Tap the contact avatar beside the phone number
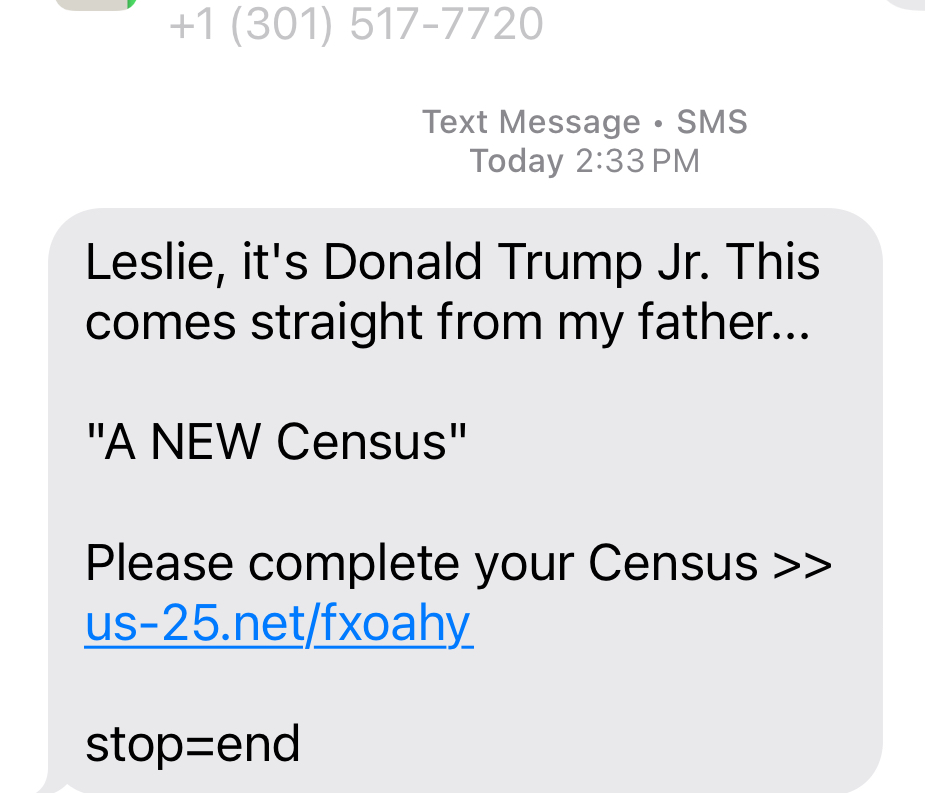Screen dimensions: 925x793 point(96,4)
